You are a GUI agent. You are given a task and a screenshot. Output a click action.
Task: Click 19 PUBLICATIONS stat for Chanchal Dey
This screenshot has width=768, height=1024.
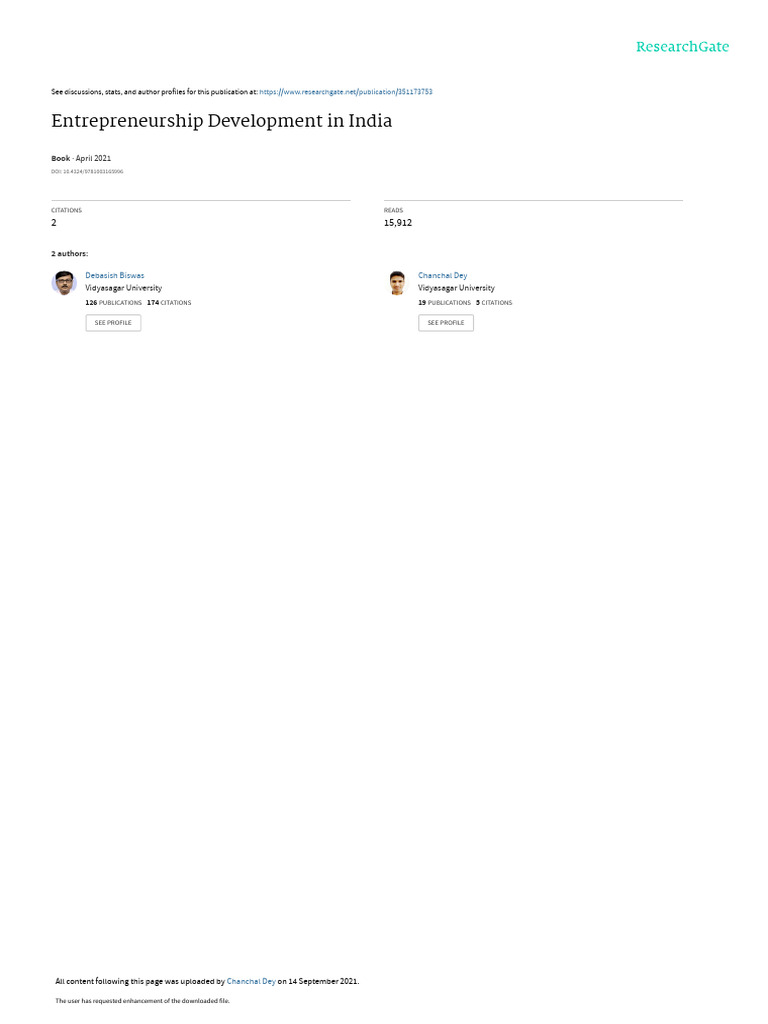tap(444, 302)
